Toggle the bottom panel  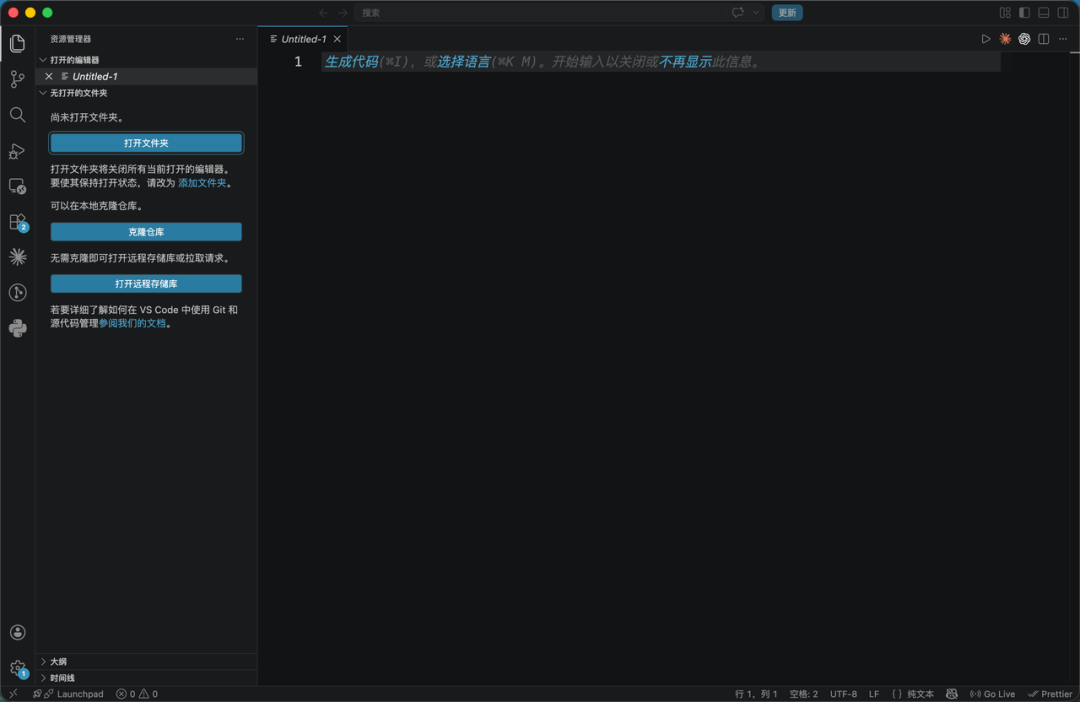1043,12
